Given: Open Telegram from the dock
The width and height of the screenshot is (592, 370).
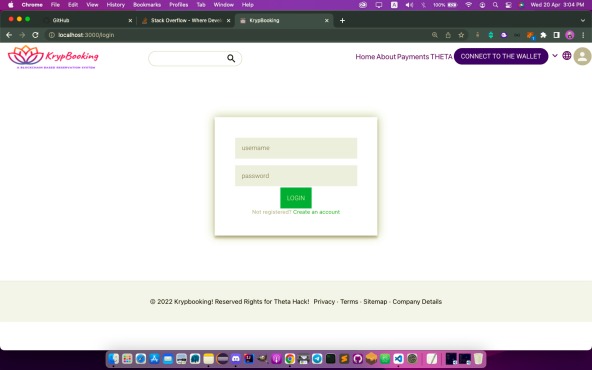Looking at the screenshot, I should 317,358.
